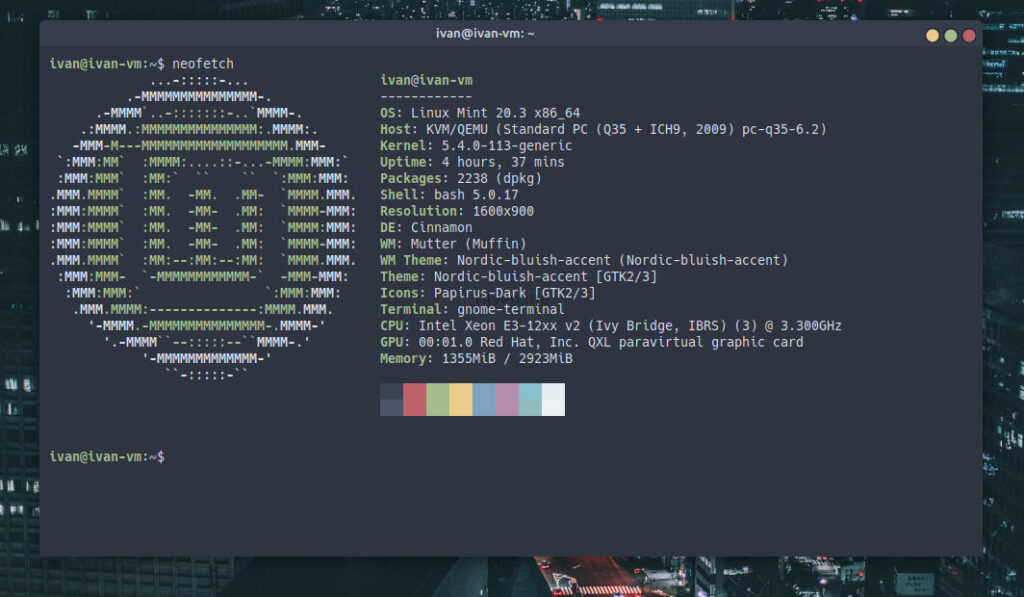The height and width of the screenshot is (597, 1024).
Task: Click the blue color block in palette
Action: point(484,399)
